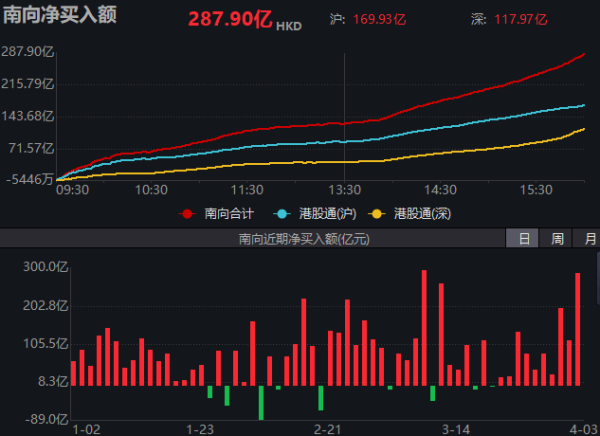Toggle the cyan 港股通(沪) legend marker
The width and height of the screenshot is (600, 436).
click(x=281, y=213)
